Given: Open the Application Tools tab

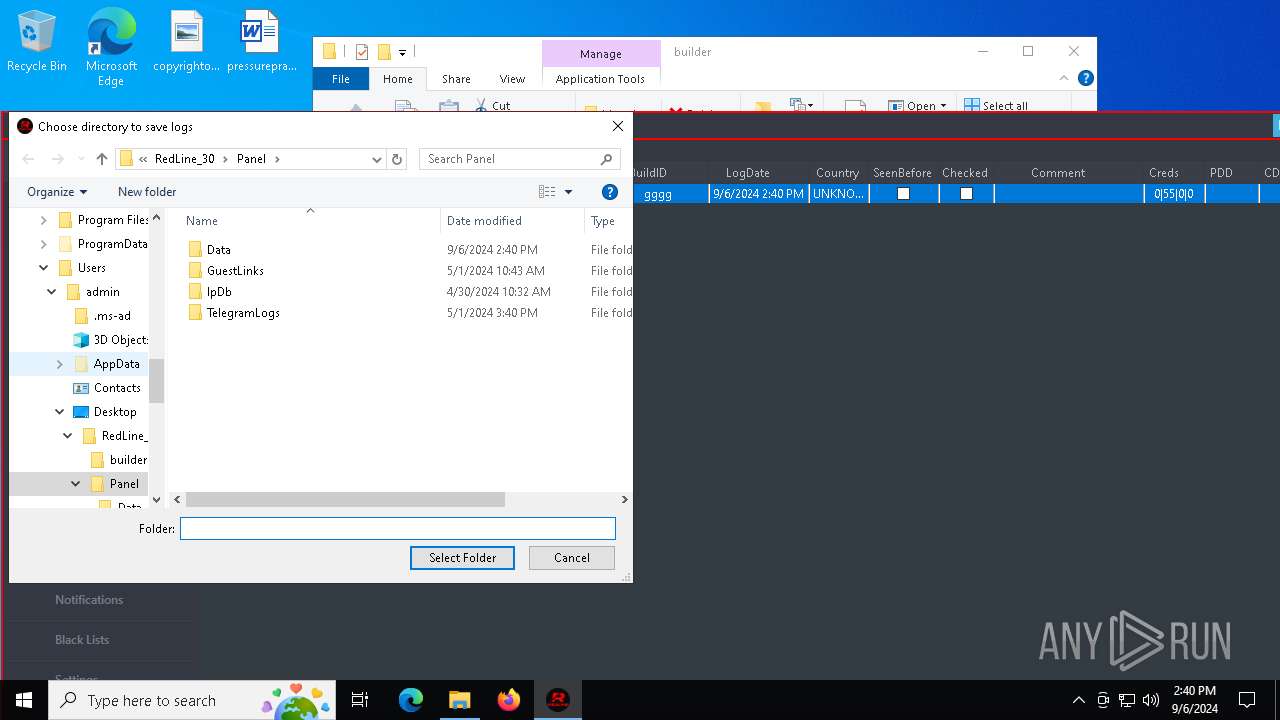Looking at the screenshot, I should 600,79.
